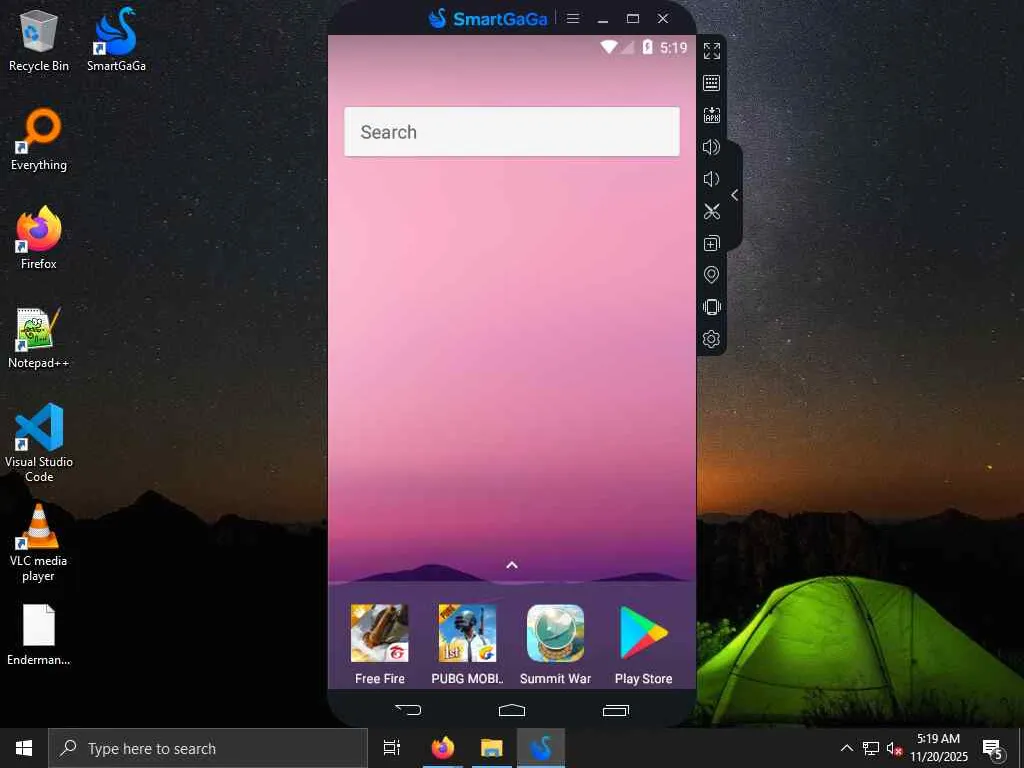Launch Summit War app

[556, 645]
